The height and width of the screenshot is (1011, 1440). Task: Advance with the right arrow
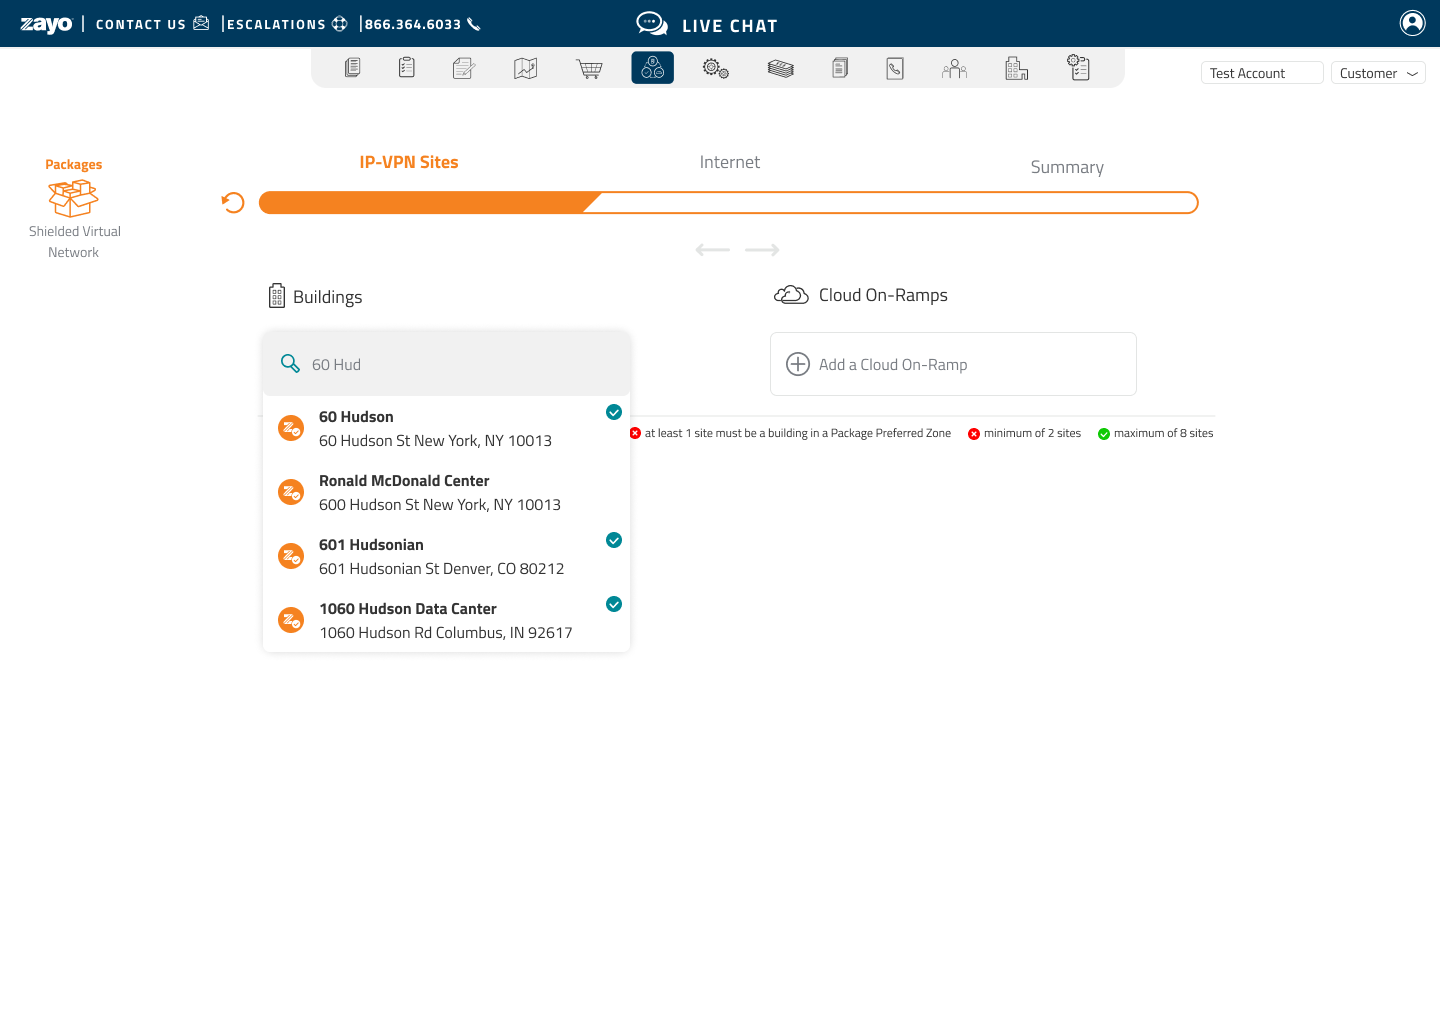[x=763, y=250]
